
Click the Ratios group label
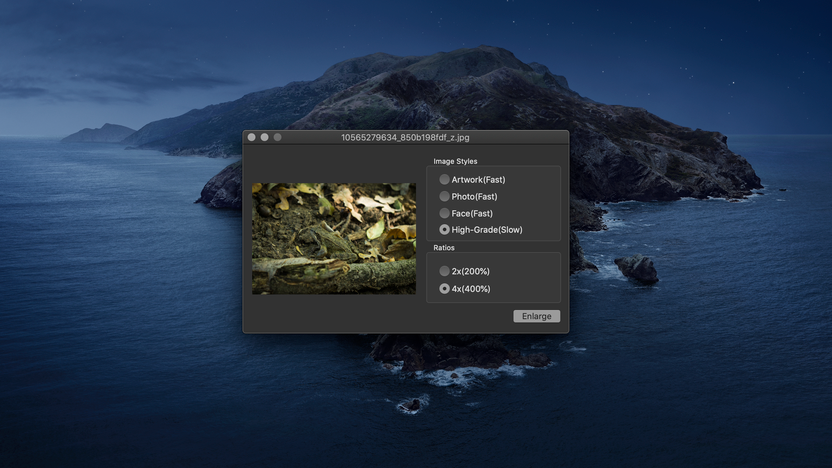(x=444, y=248)
